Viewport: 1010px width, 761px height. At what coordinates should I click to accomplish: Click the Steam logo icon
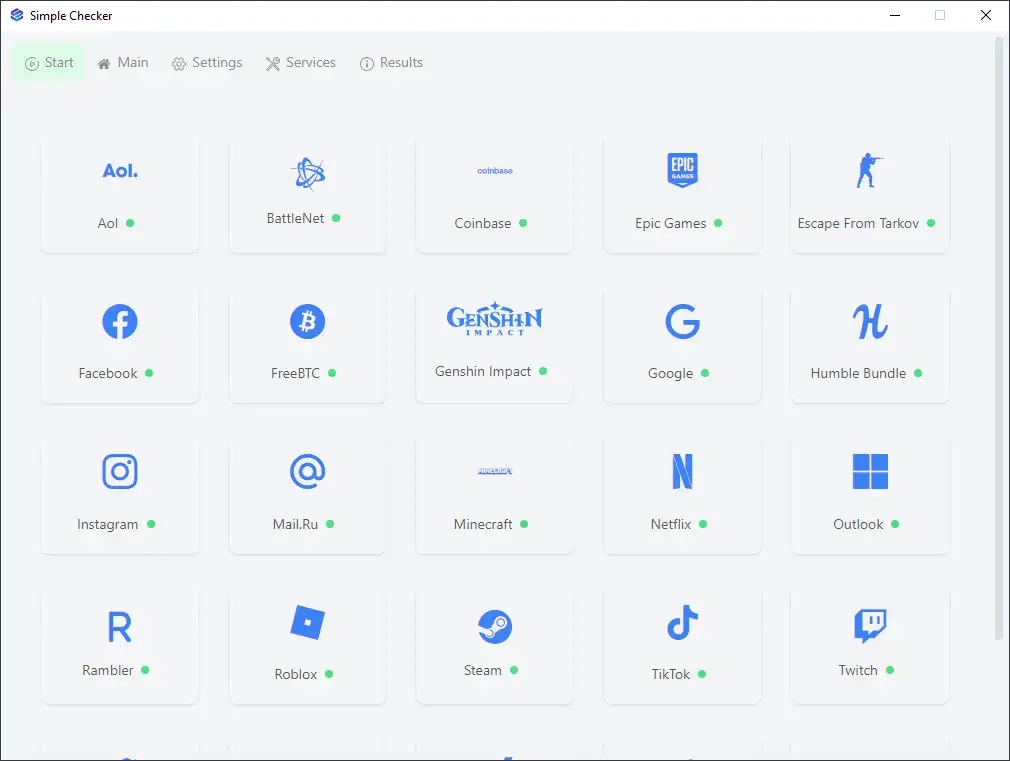[495, 627]
